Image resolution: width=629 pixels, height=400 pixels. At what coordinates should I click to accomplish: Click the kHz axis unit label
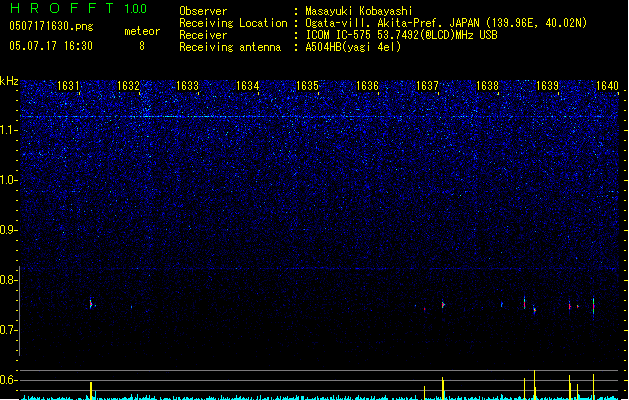point(9,81)
